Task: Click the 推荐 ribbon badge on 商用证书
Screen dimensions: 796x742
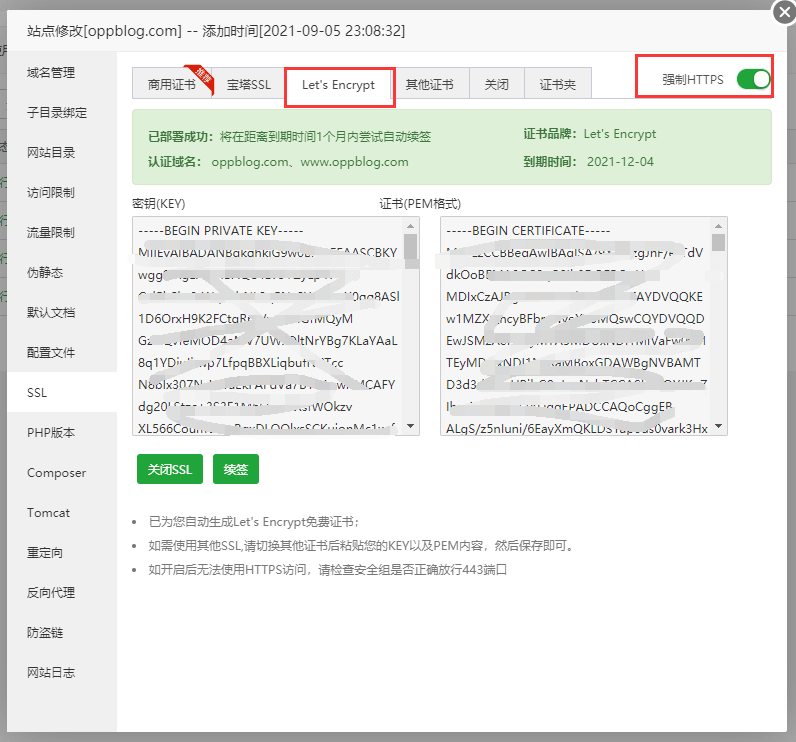Action: (x=202, y=77)
